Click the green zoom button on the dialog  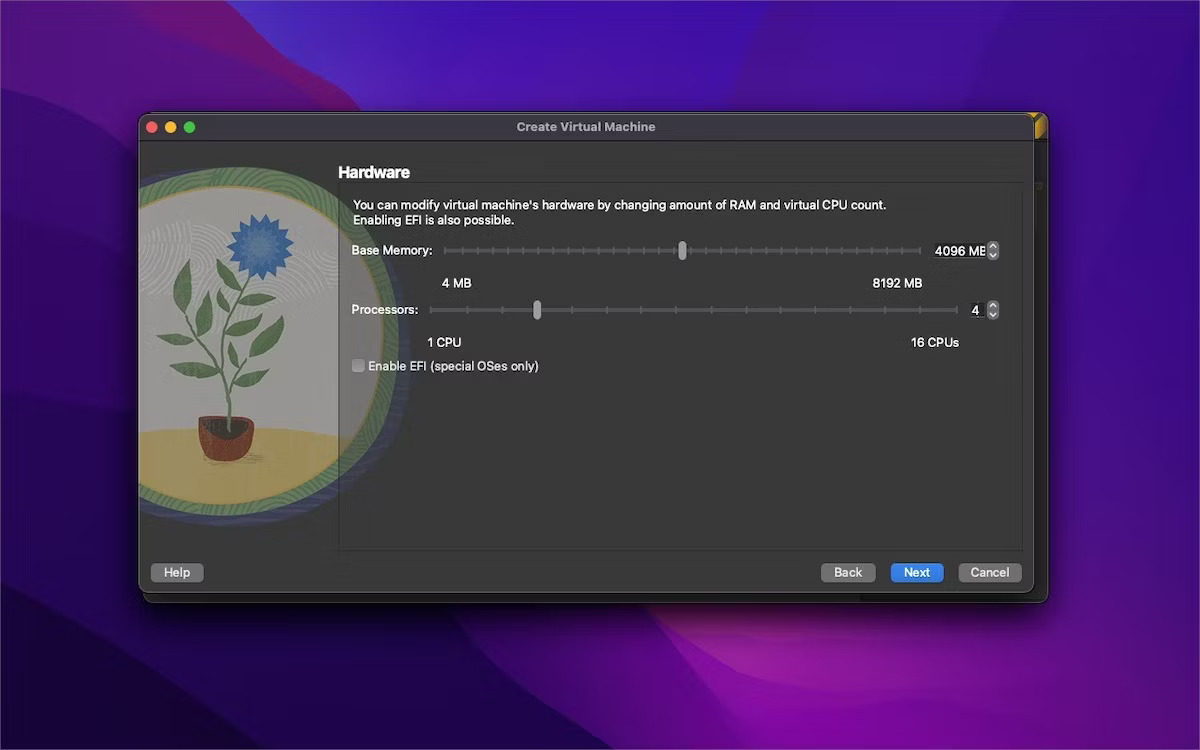pos(188,127)
